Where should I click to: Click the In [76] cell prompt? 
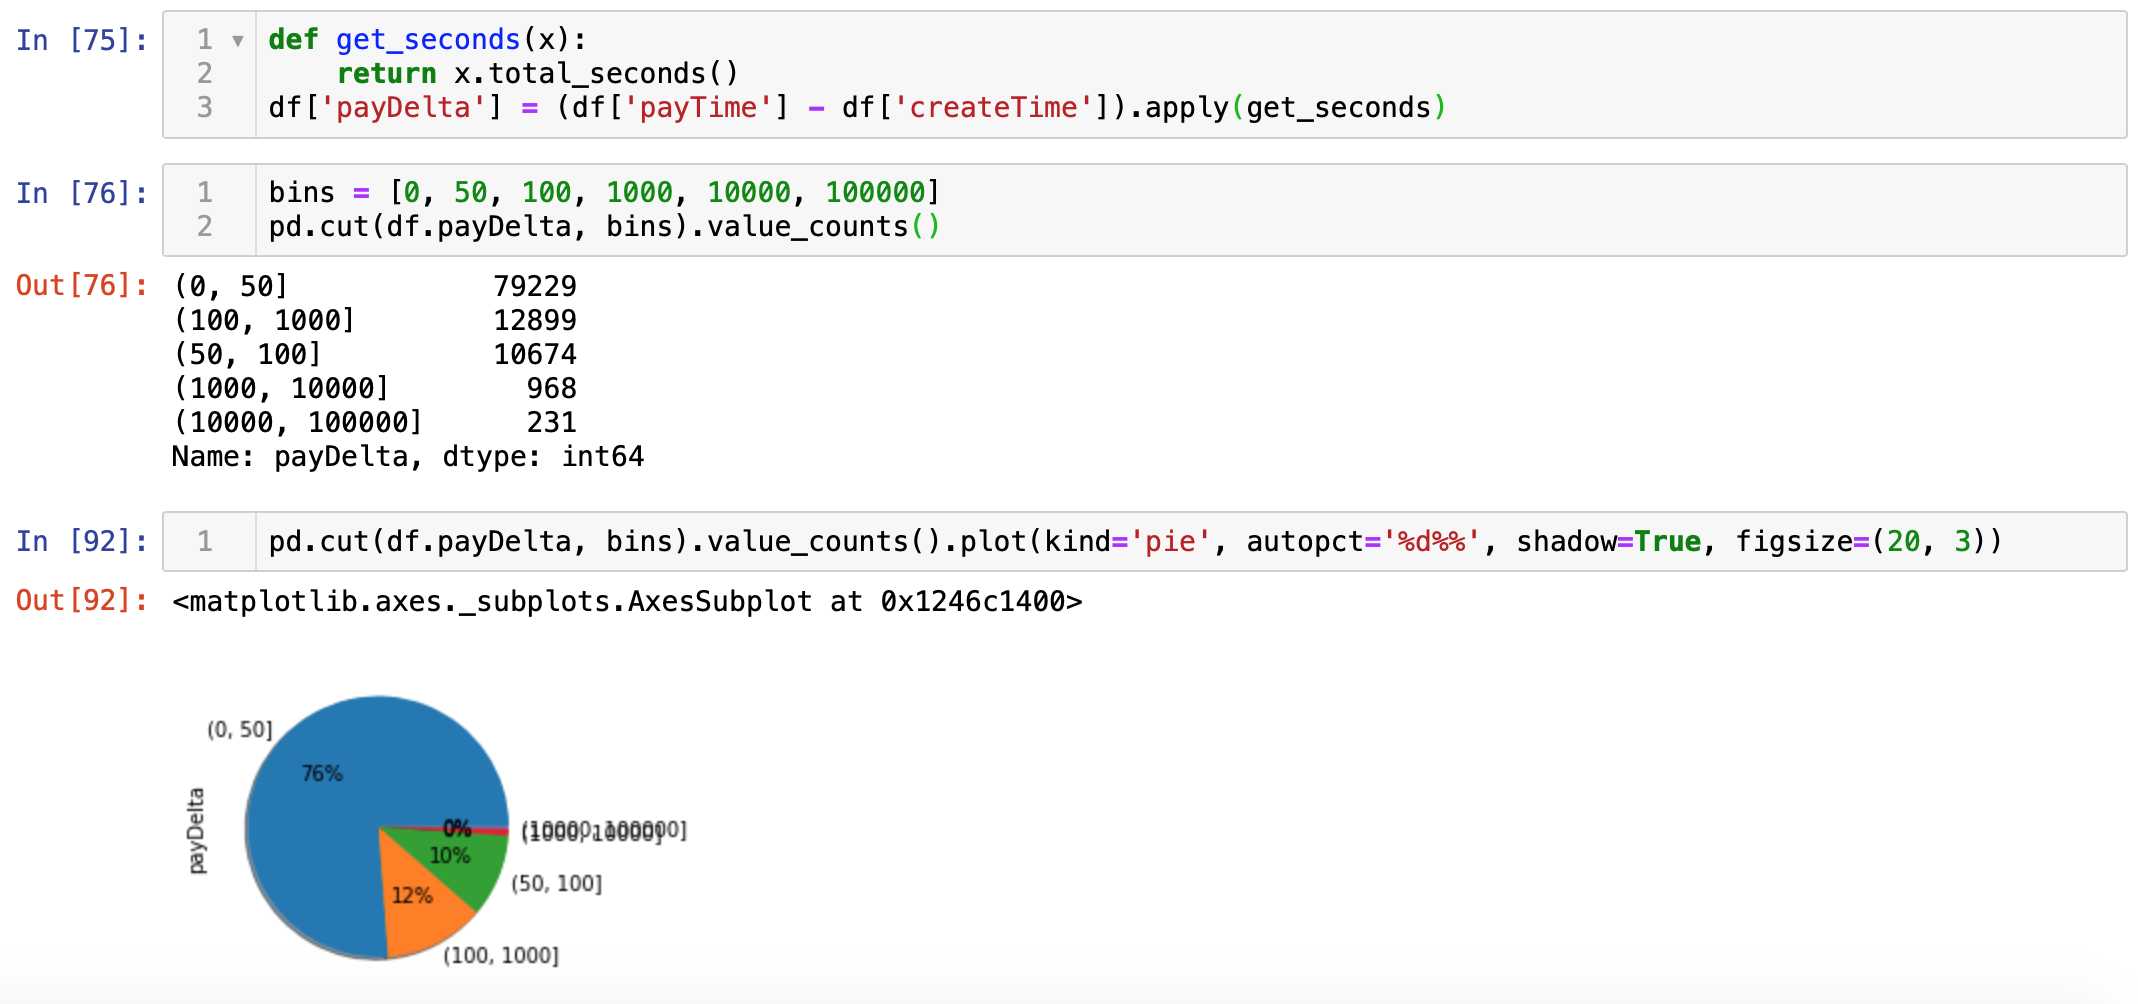(x=82, y=193)
